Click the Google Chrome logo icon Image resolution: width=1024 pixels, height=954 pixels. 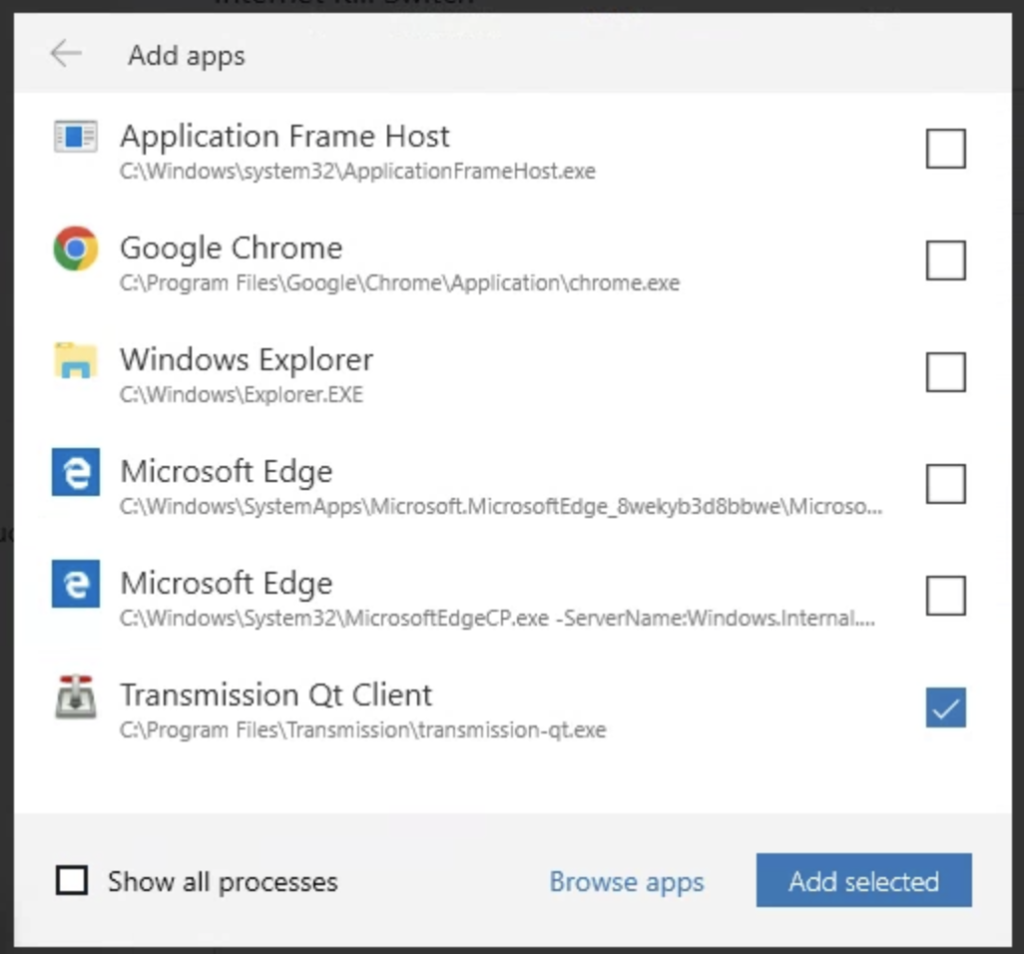pos(76,248)
